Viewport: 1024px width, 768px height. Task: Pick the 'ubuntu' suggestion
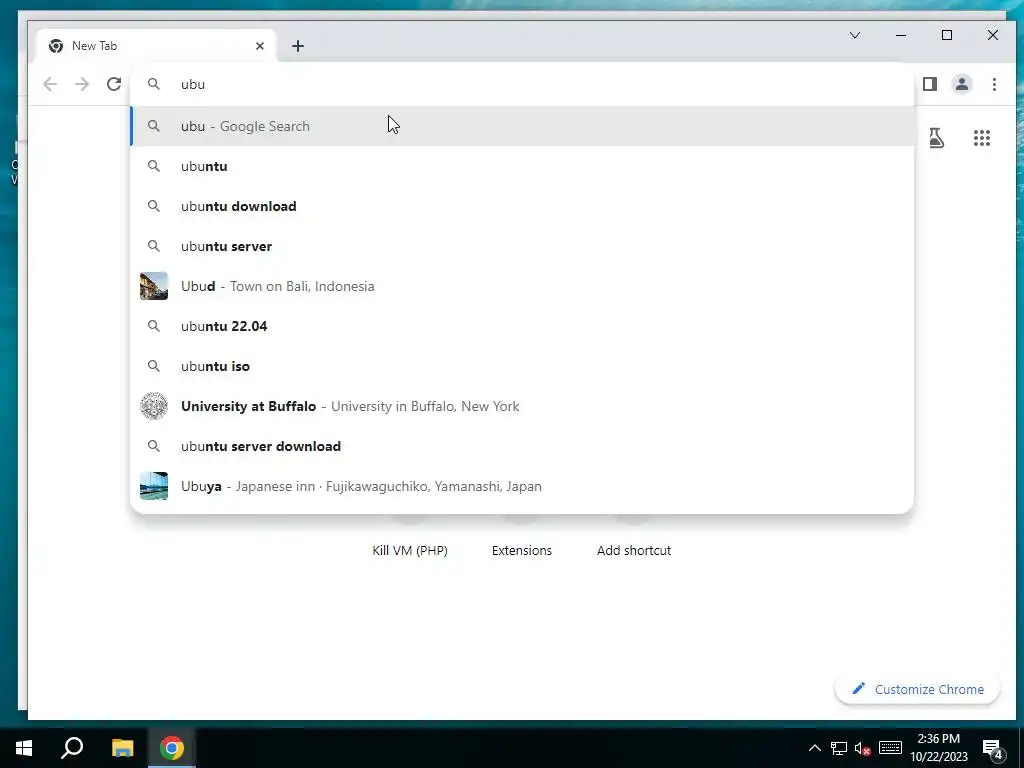(522, 167)
